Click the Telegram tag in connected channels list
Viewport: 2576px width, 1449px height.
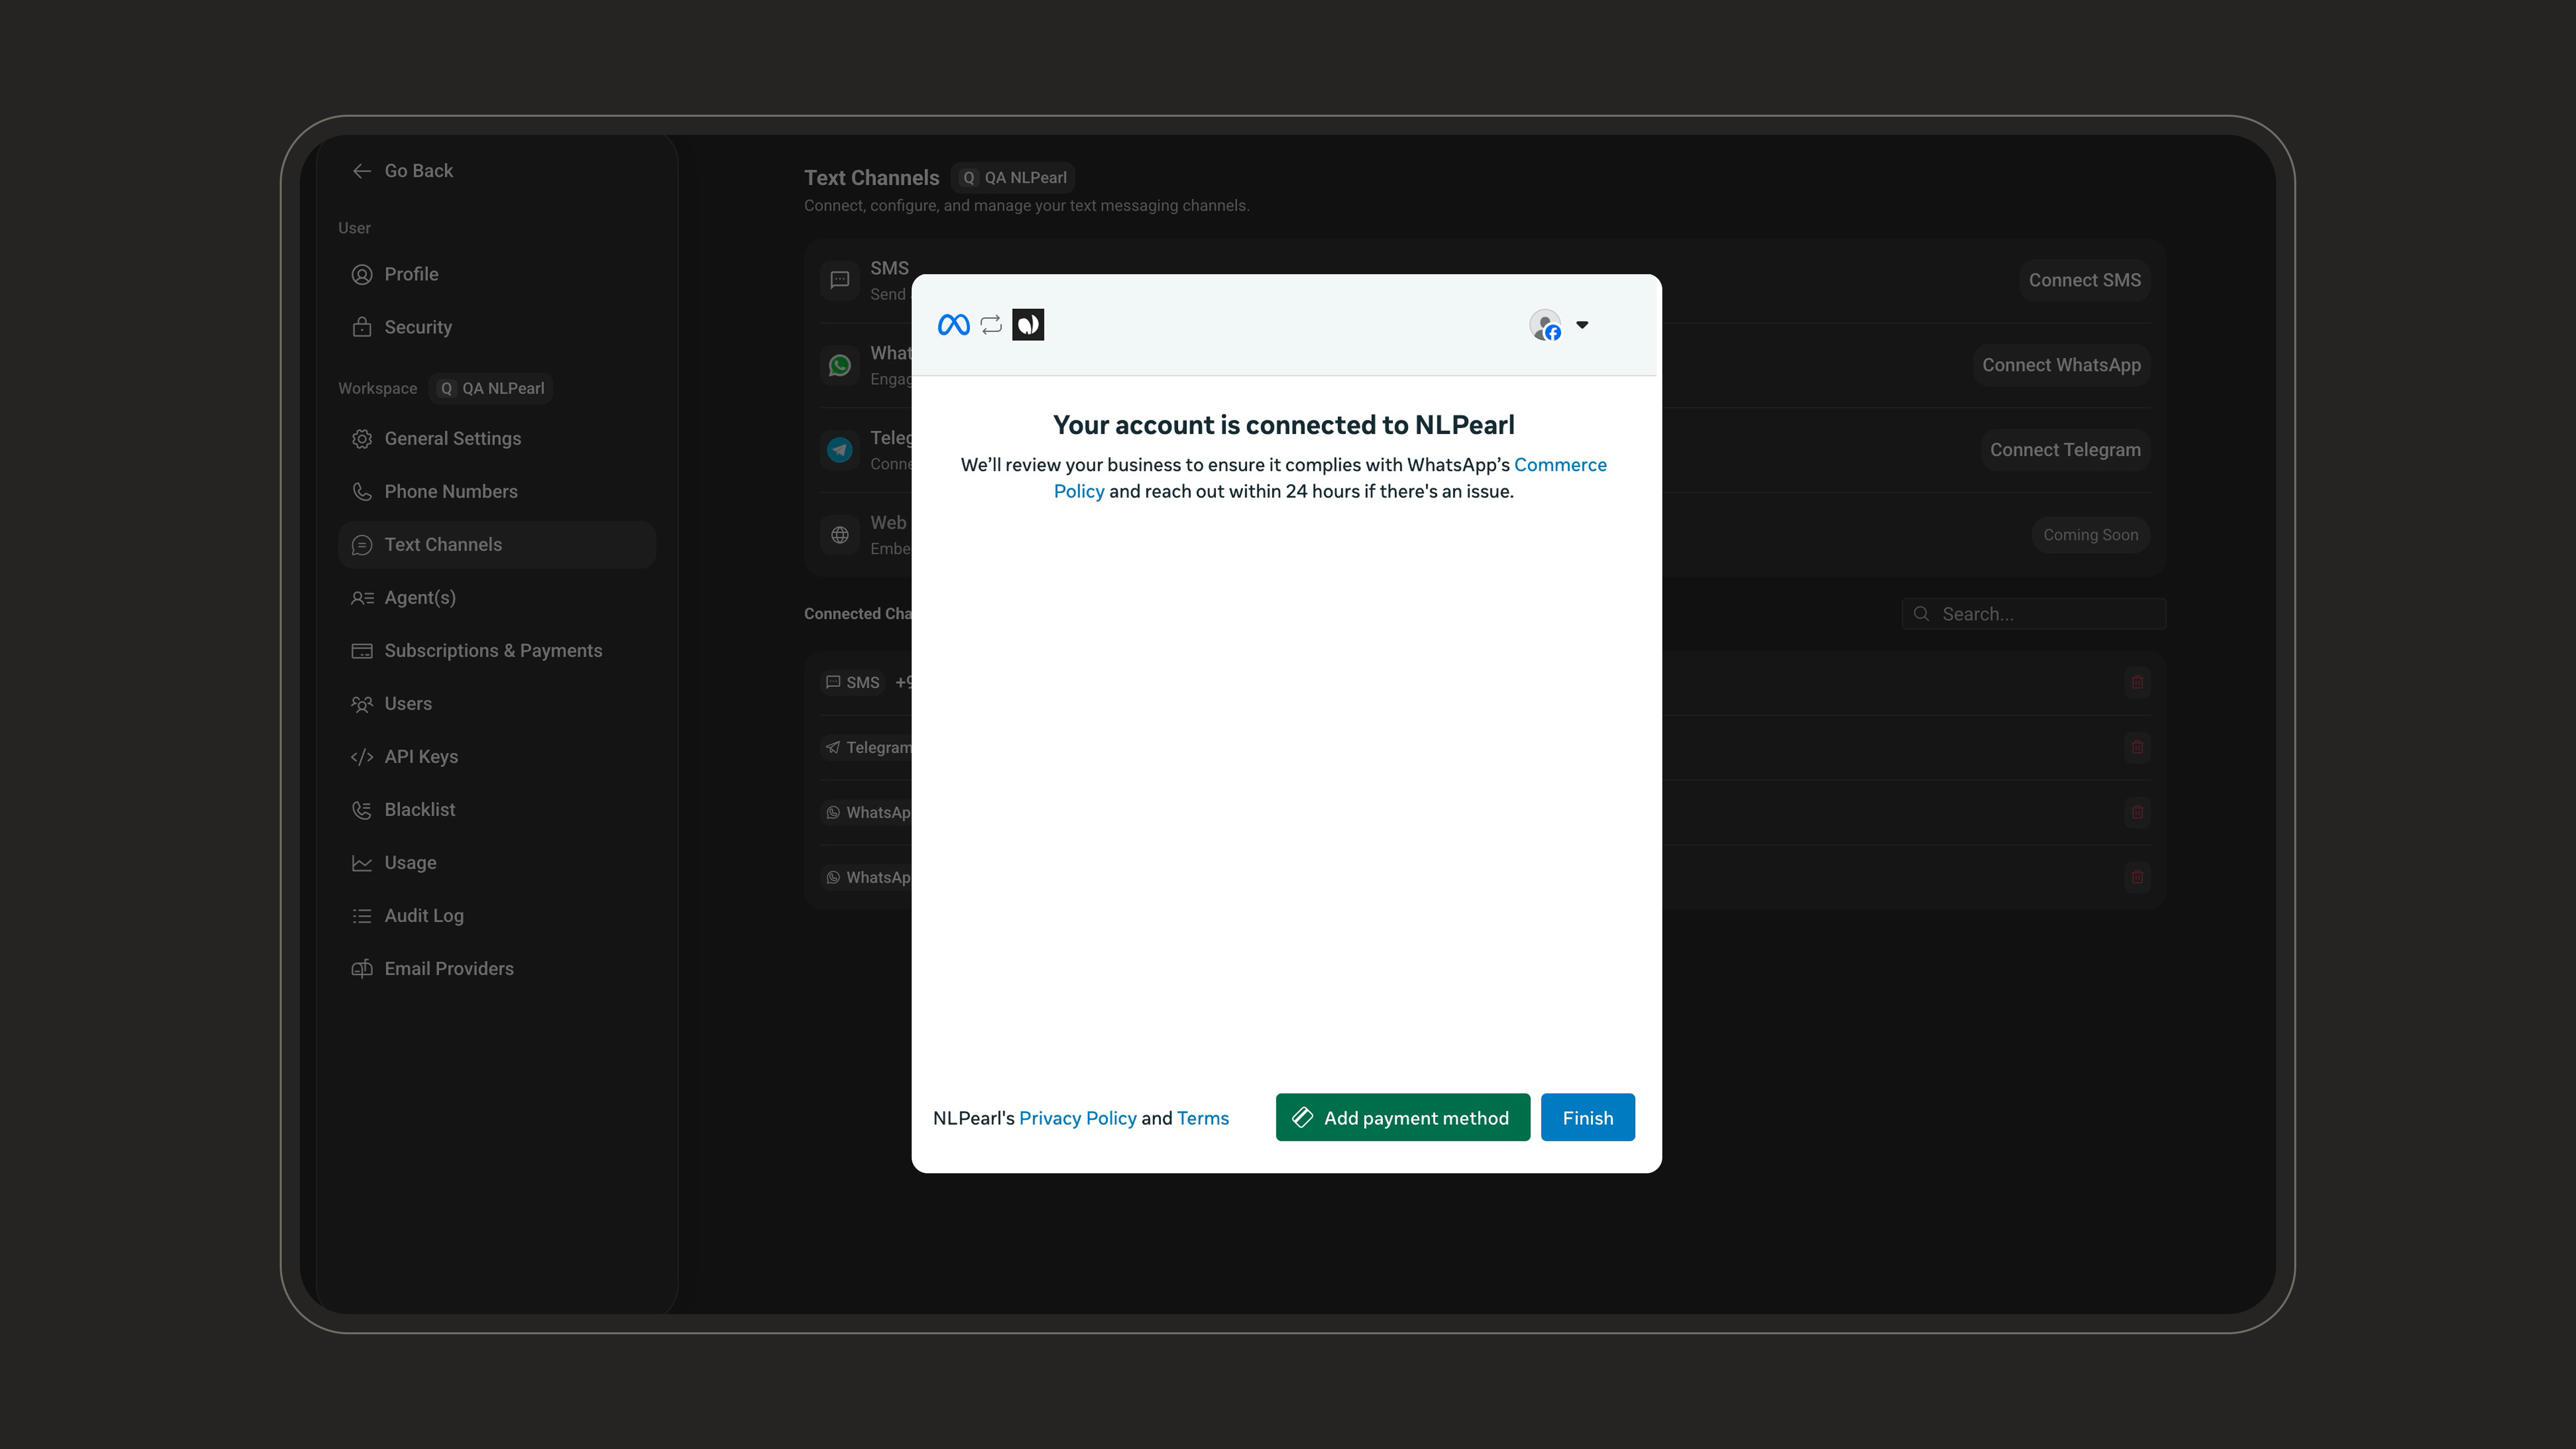click(867, 747)
